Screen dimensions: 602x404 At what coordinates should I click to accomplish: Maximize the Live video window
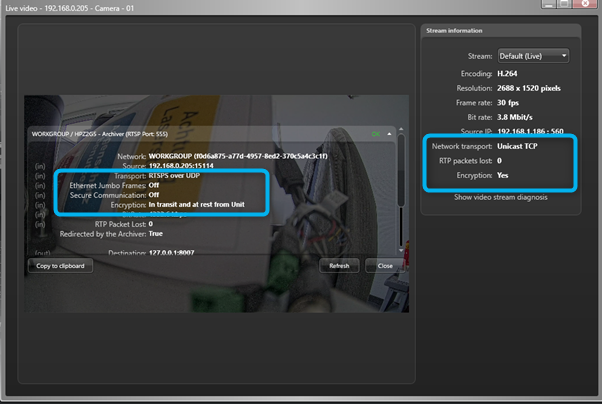pyautogui.click(x=563, y=5)
